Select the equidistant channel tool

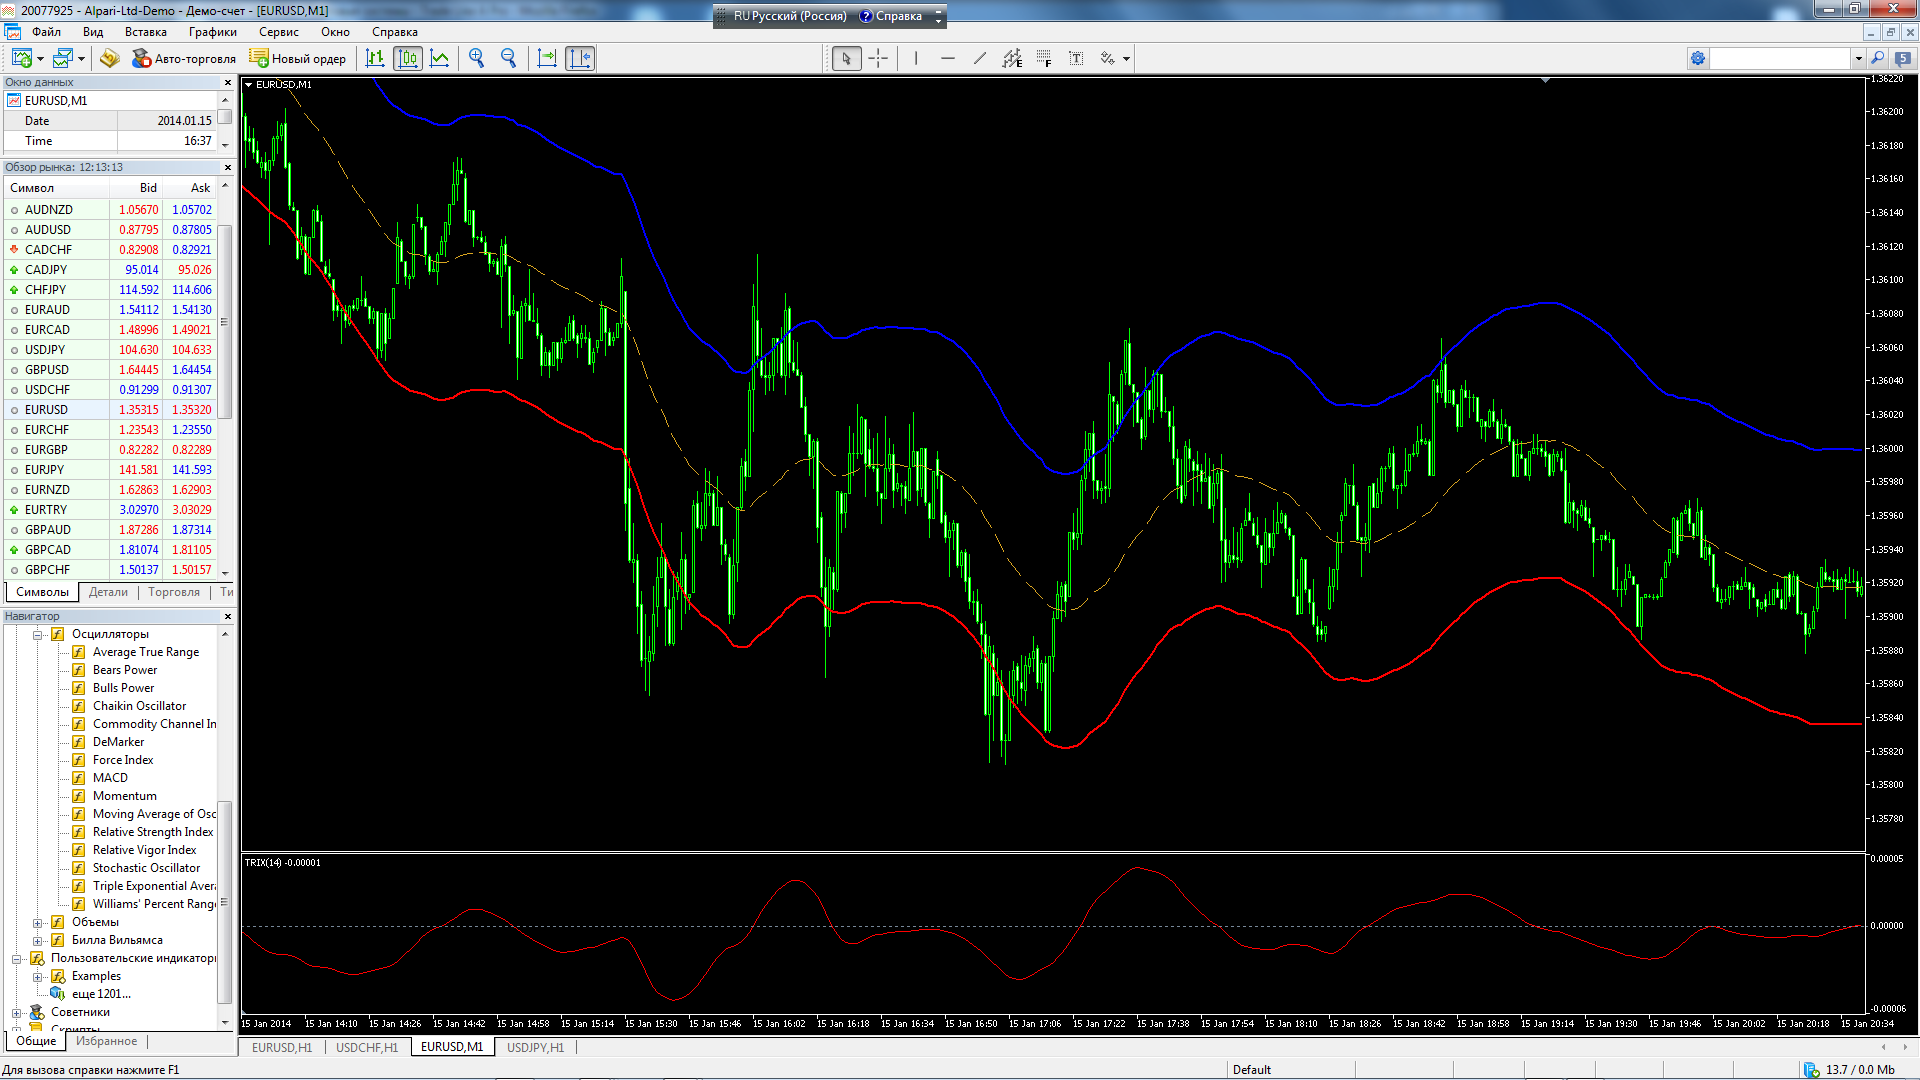[x=1012, y=58]
